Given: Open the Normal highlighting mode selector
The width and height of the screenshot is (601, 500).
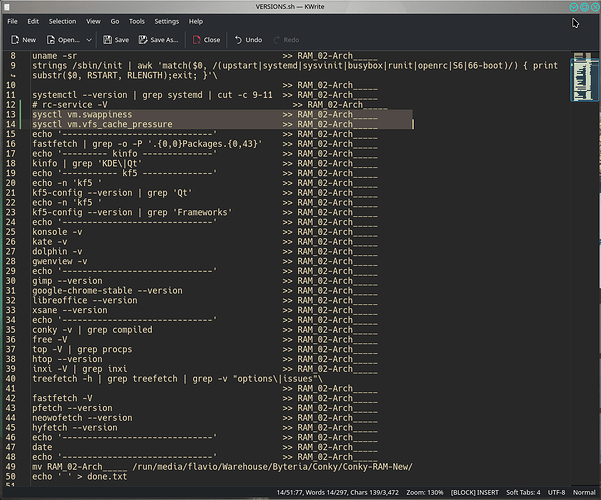Looking at the screenshot, I should (x=588, y=493).
